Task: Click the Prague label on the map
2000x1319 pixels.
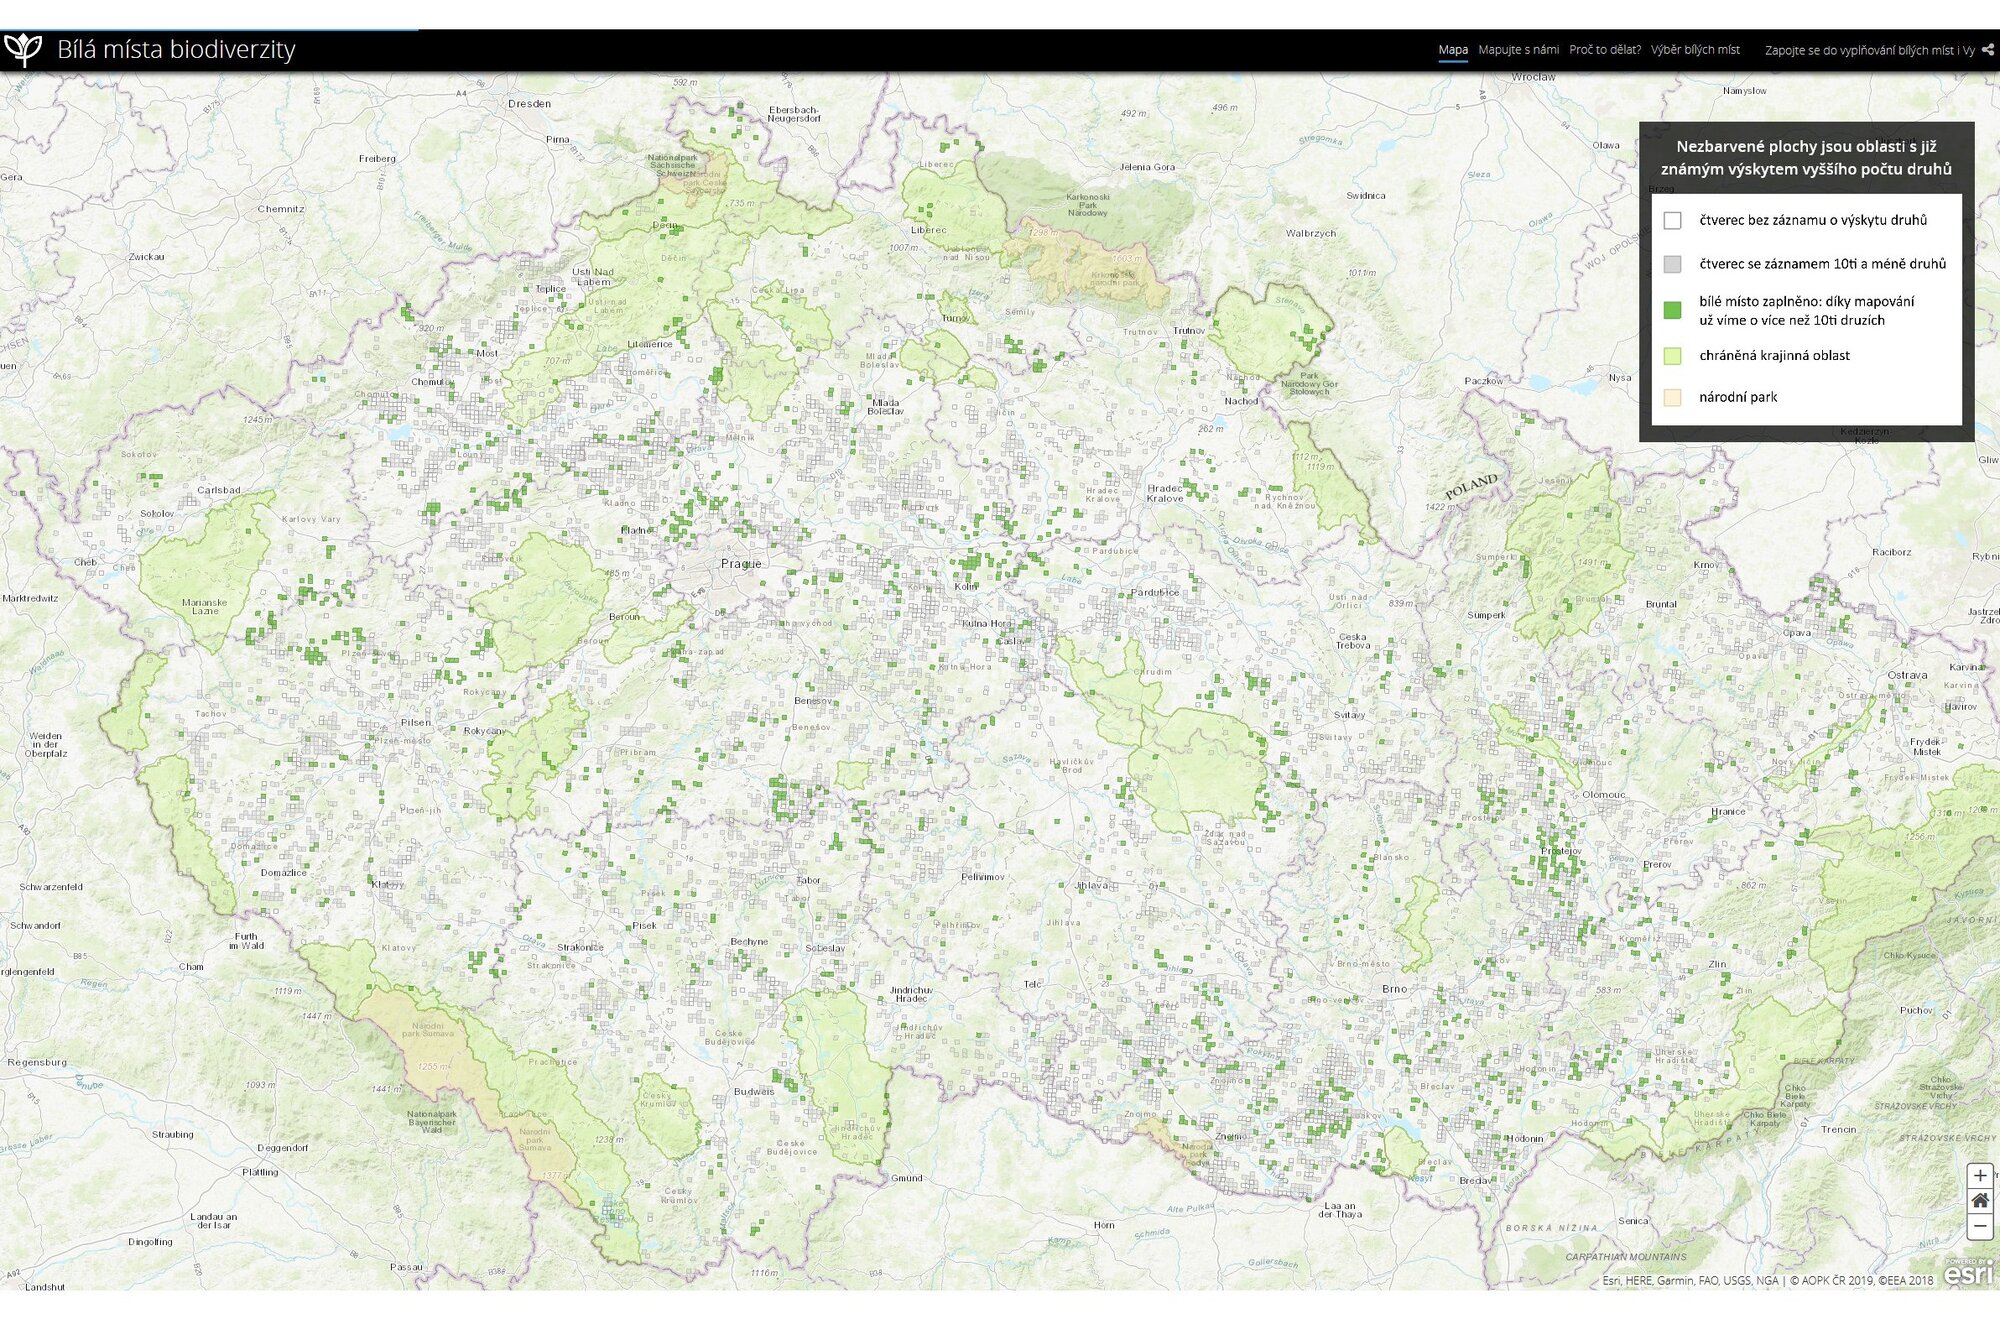Action: click(741, 564)
